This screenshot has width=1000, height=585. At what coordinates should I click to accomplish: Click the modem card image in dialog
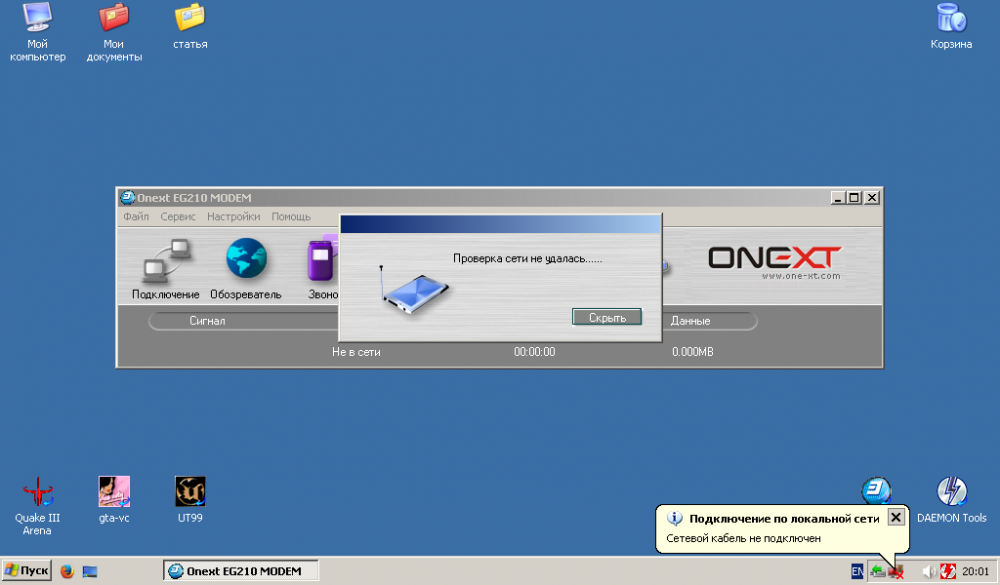click(x=413, y=290)
